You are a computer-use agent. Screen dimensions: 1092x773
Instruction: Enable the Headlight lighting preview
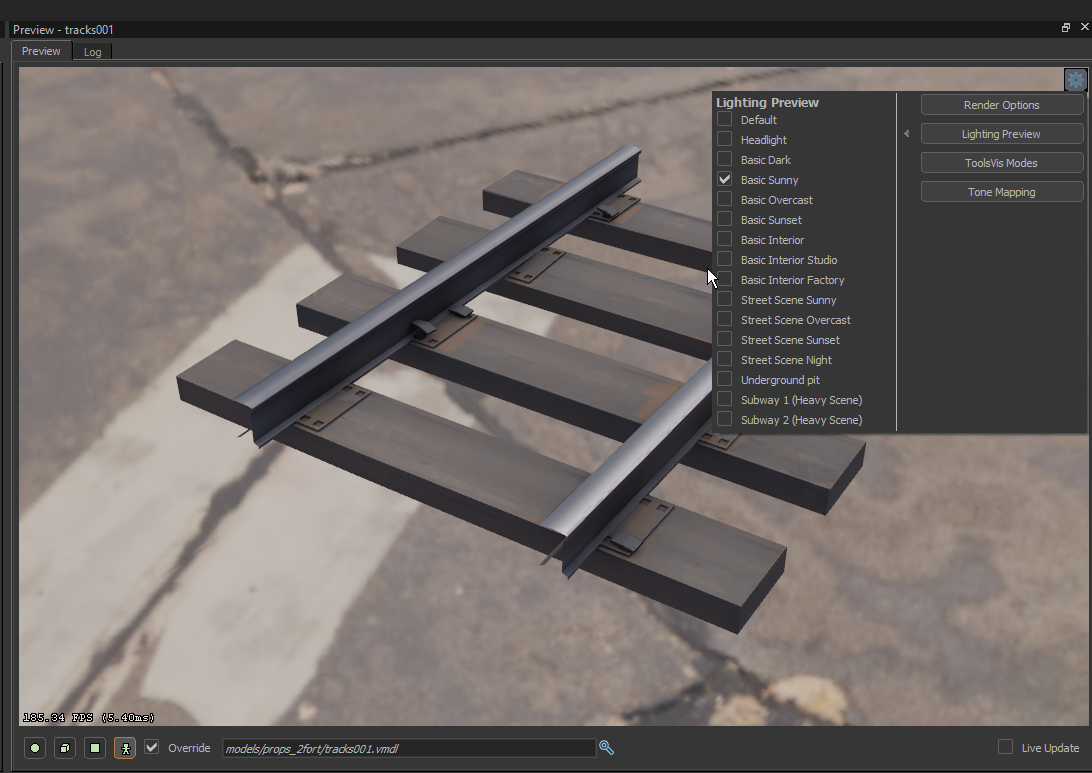click(x=723, y=139)
